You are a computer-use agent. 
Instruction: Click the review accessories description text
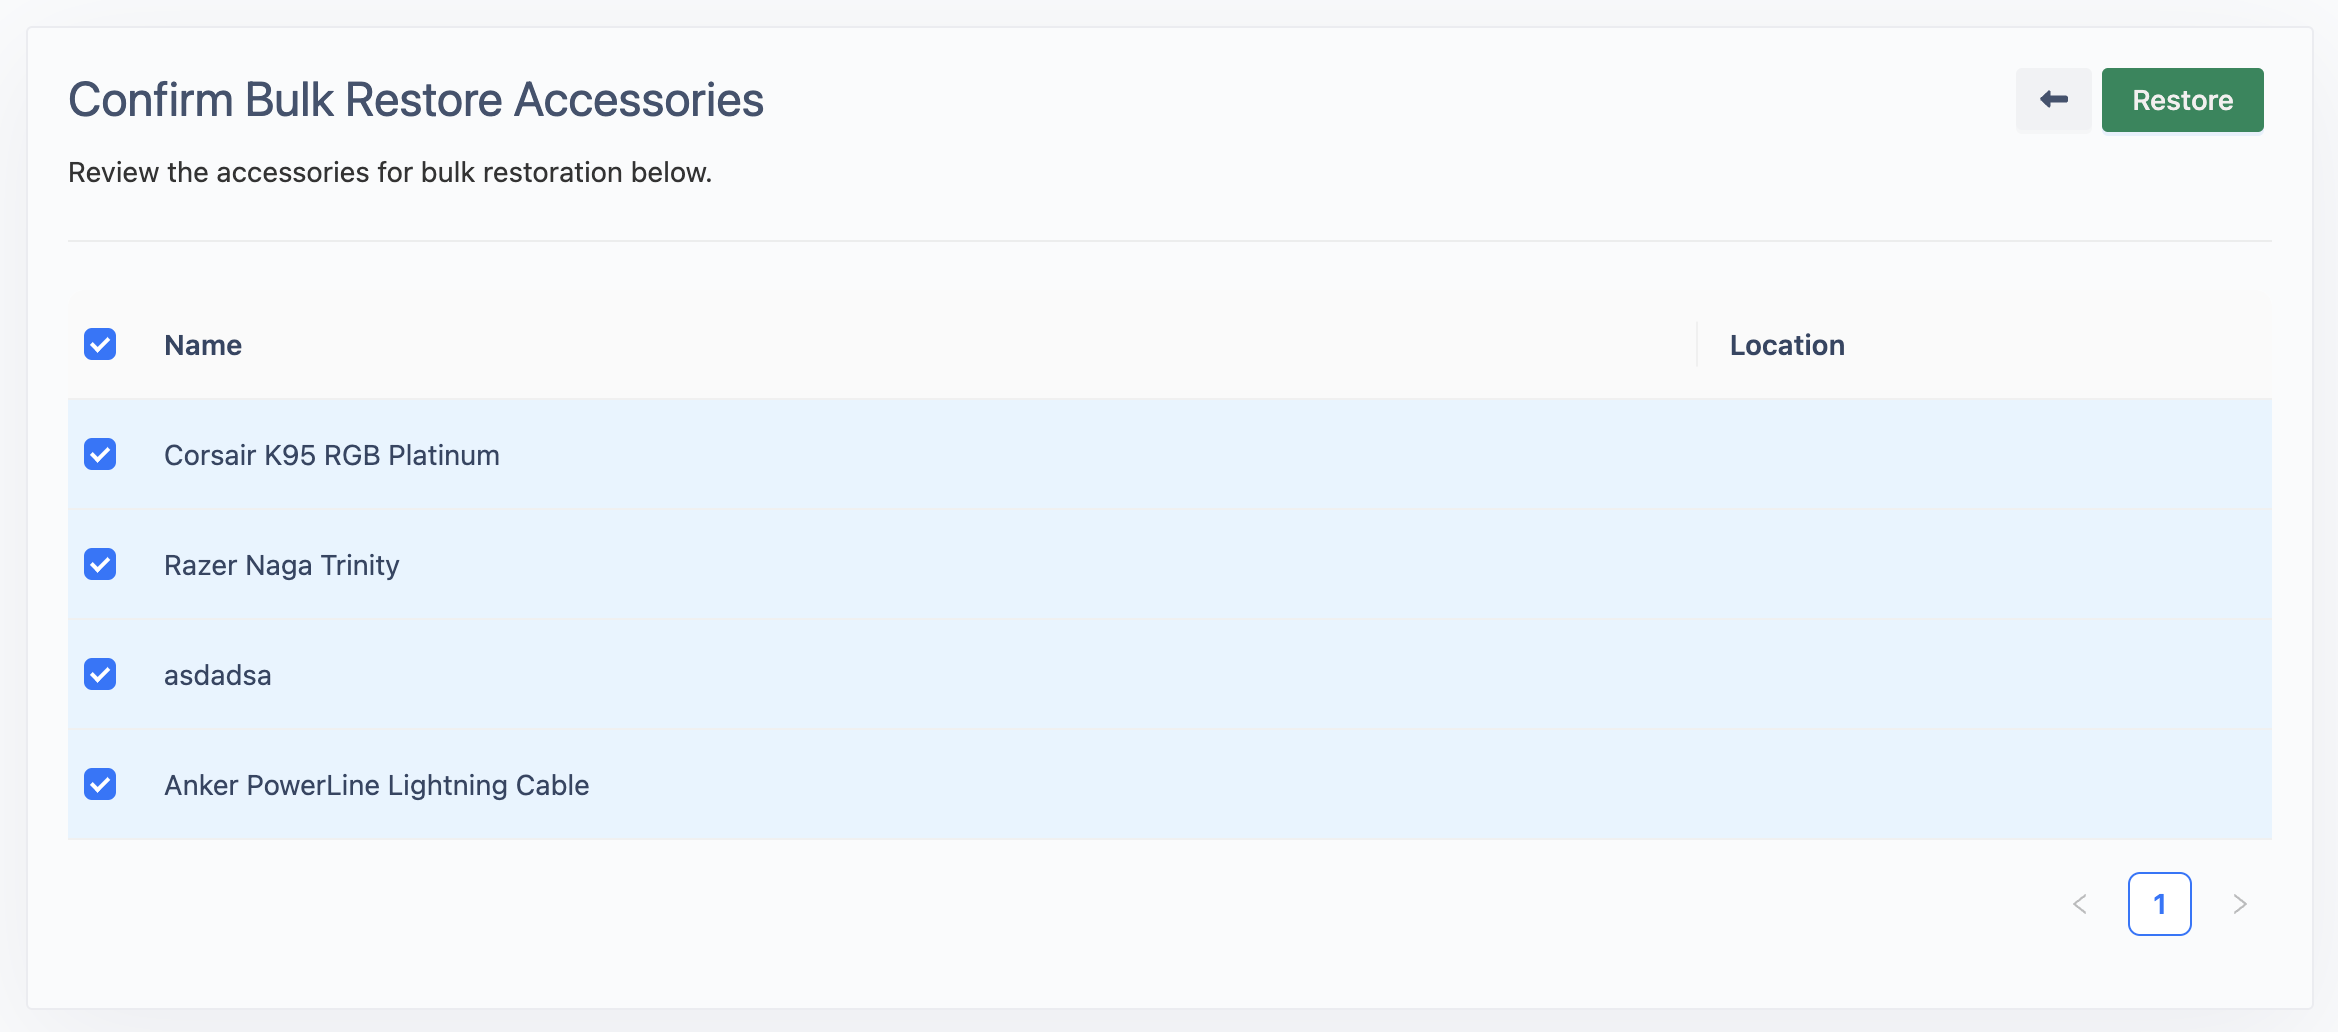[x=390, y=172]
